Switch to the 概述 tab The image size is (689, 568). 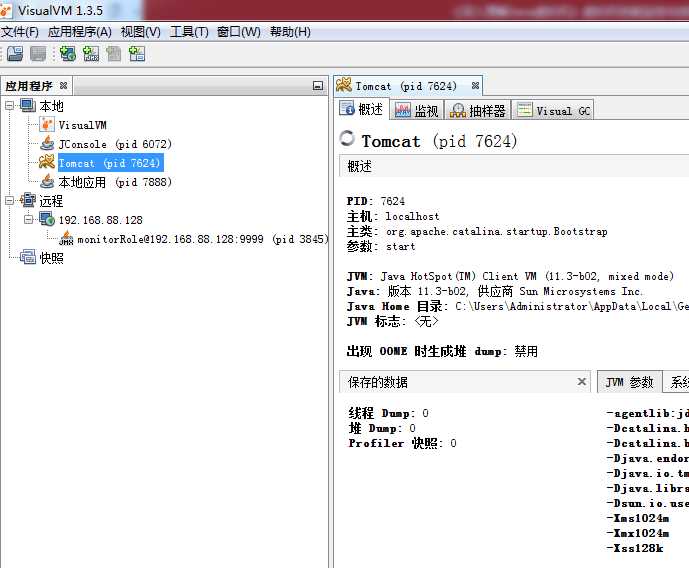click(x=362, y=109)
